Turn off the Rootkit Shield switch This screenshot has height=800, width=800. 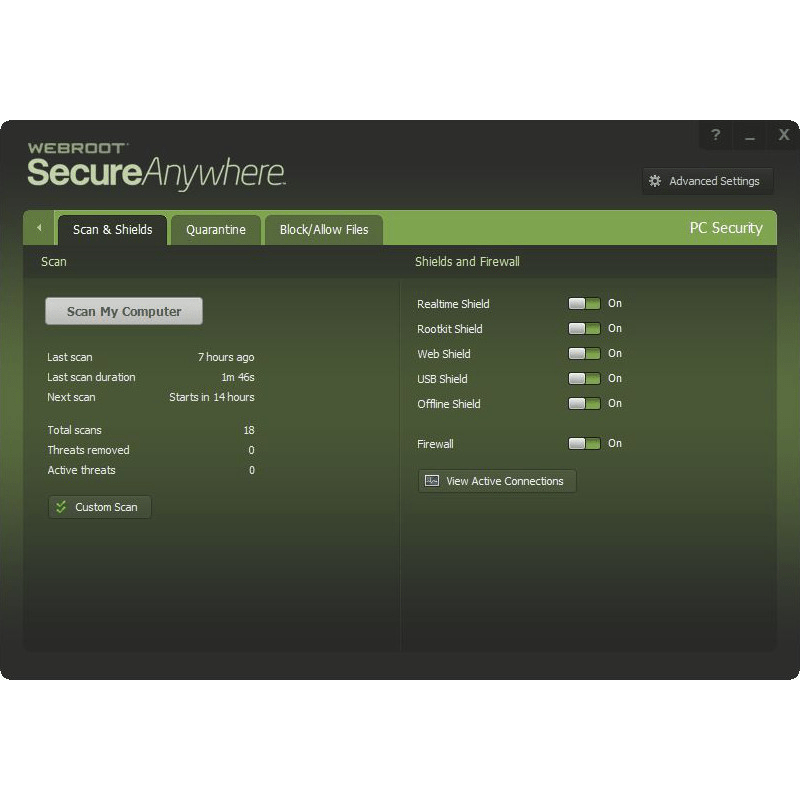(x=584, y=329)
